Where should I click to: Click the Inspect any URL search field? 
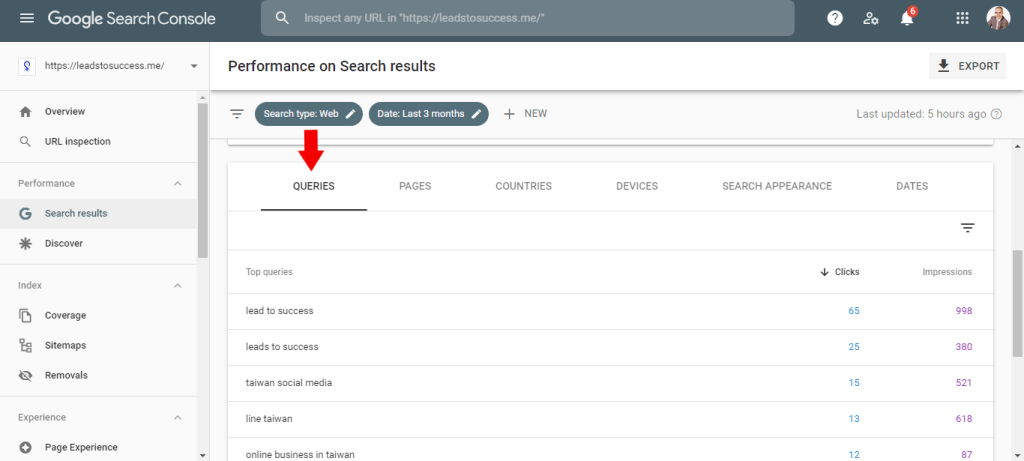[528, 18]
